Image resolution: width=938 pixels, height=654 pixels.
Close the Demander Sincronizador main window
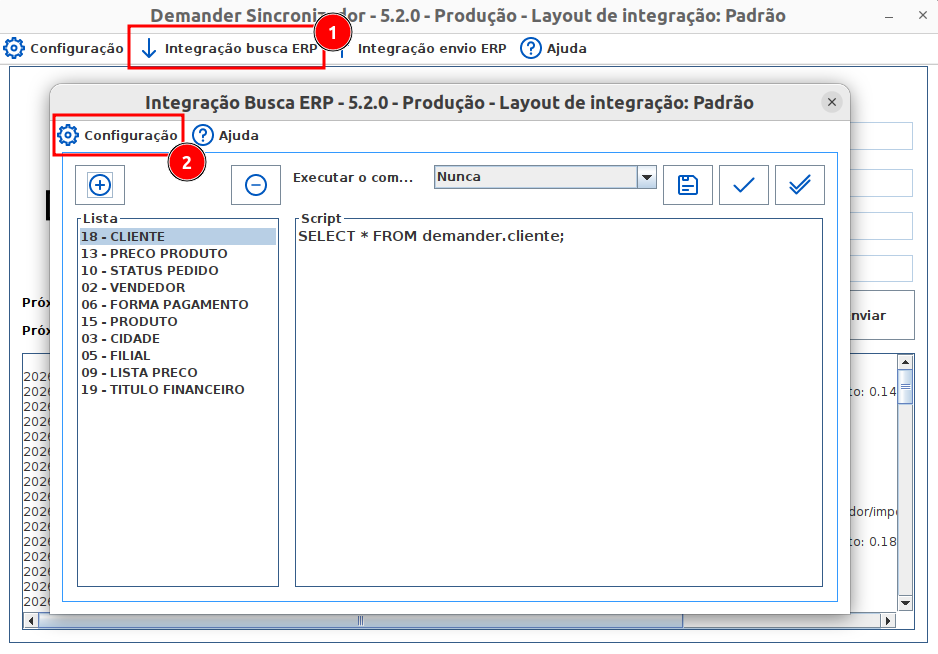[x=922, y=16]
